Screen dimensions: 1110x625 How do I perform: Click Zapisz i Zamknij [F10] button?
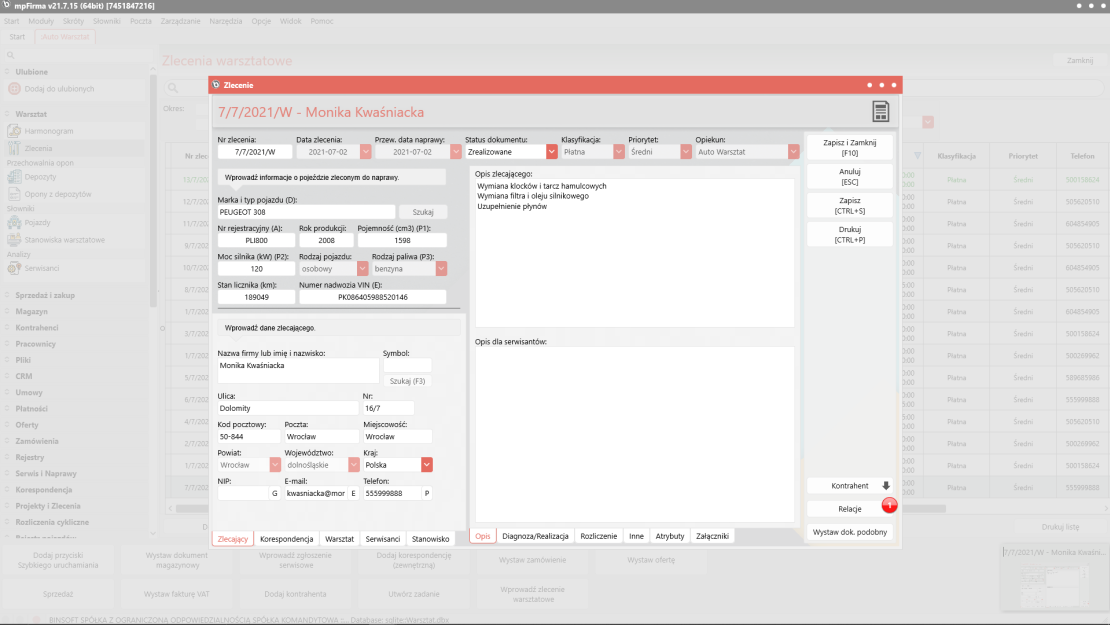[x=849, y=148]
